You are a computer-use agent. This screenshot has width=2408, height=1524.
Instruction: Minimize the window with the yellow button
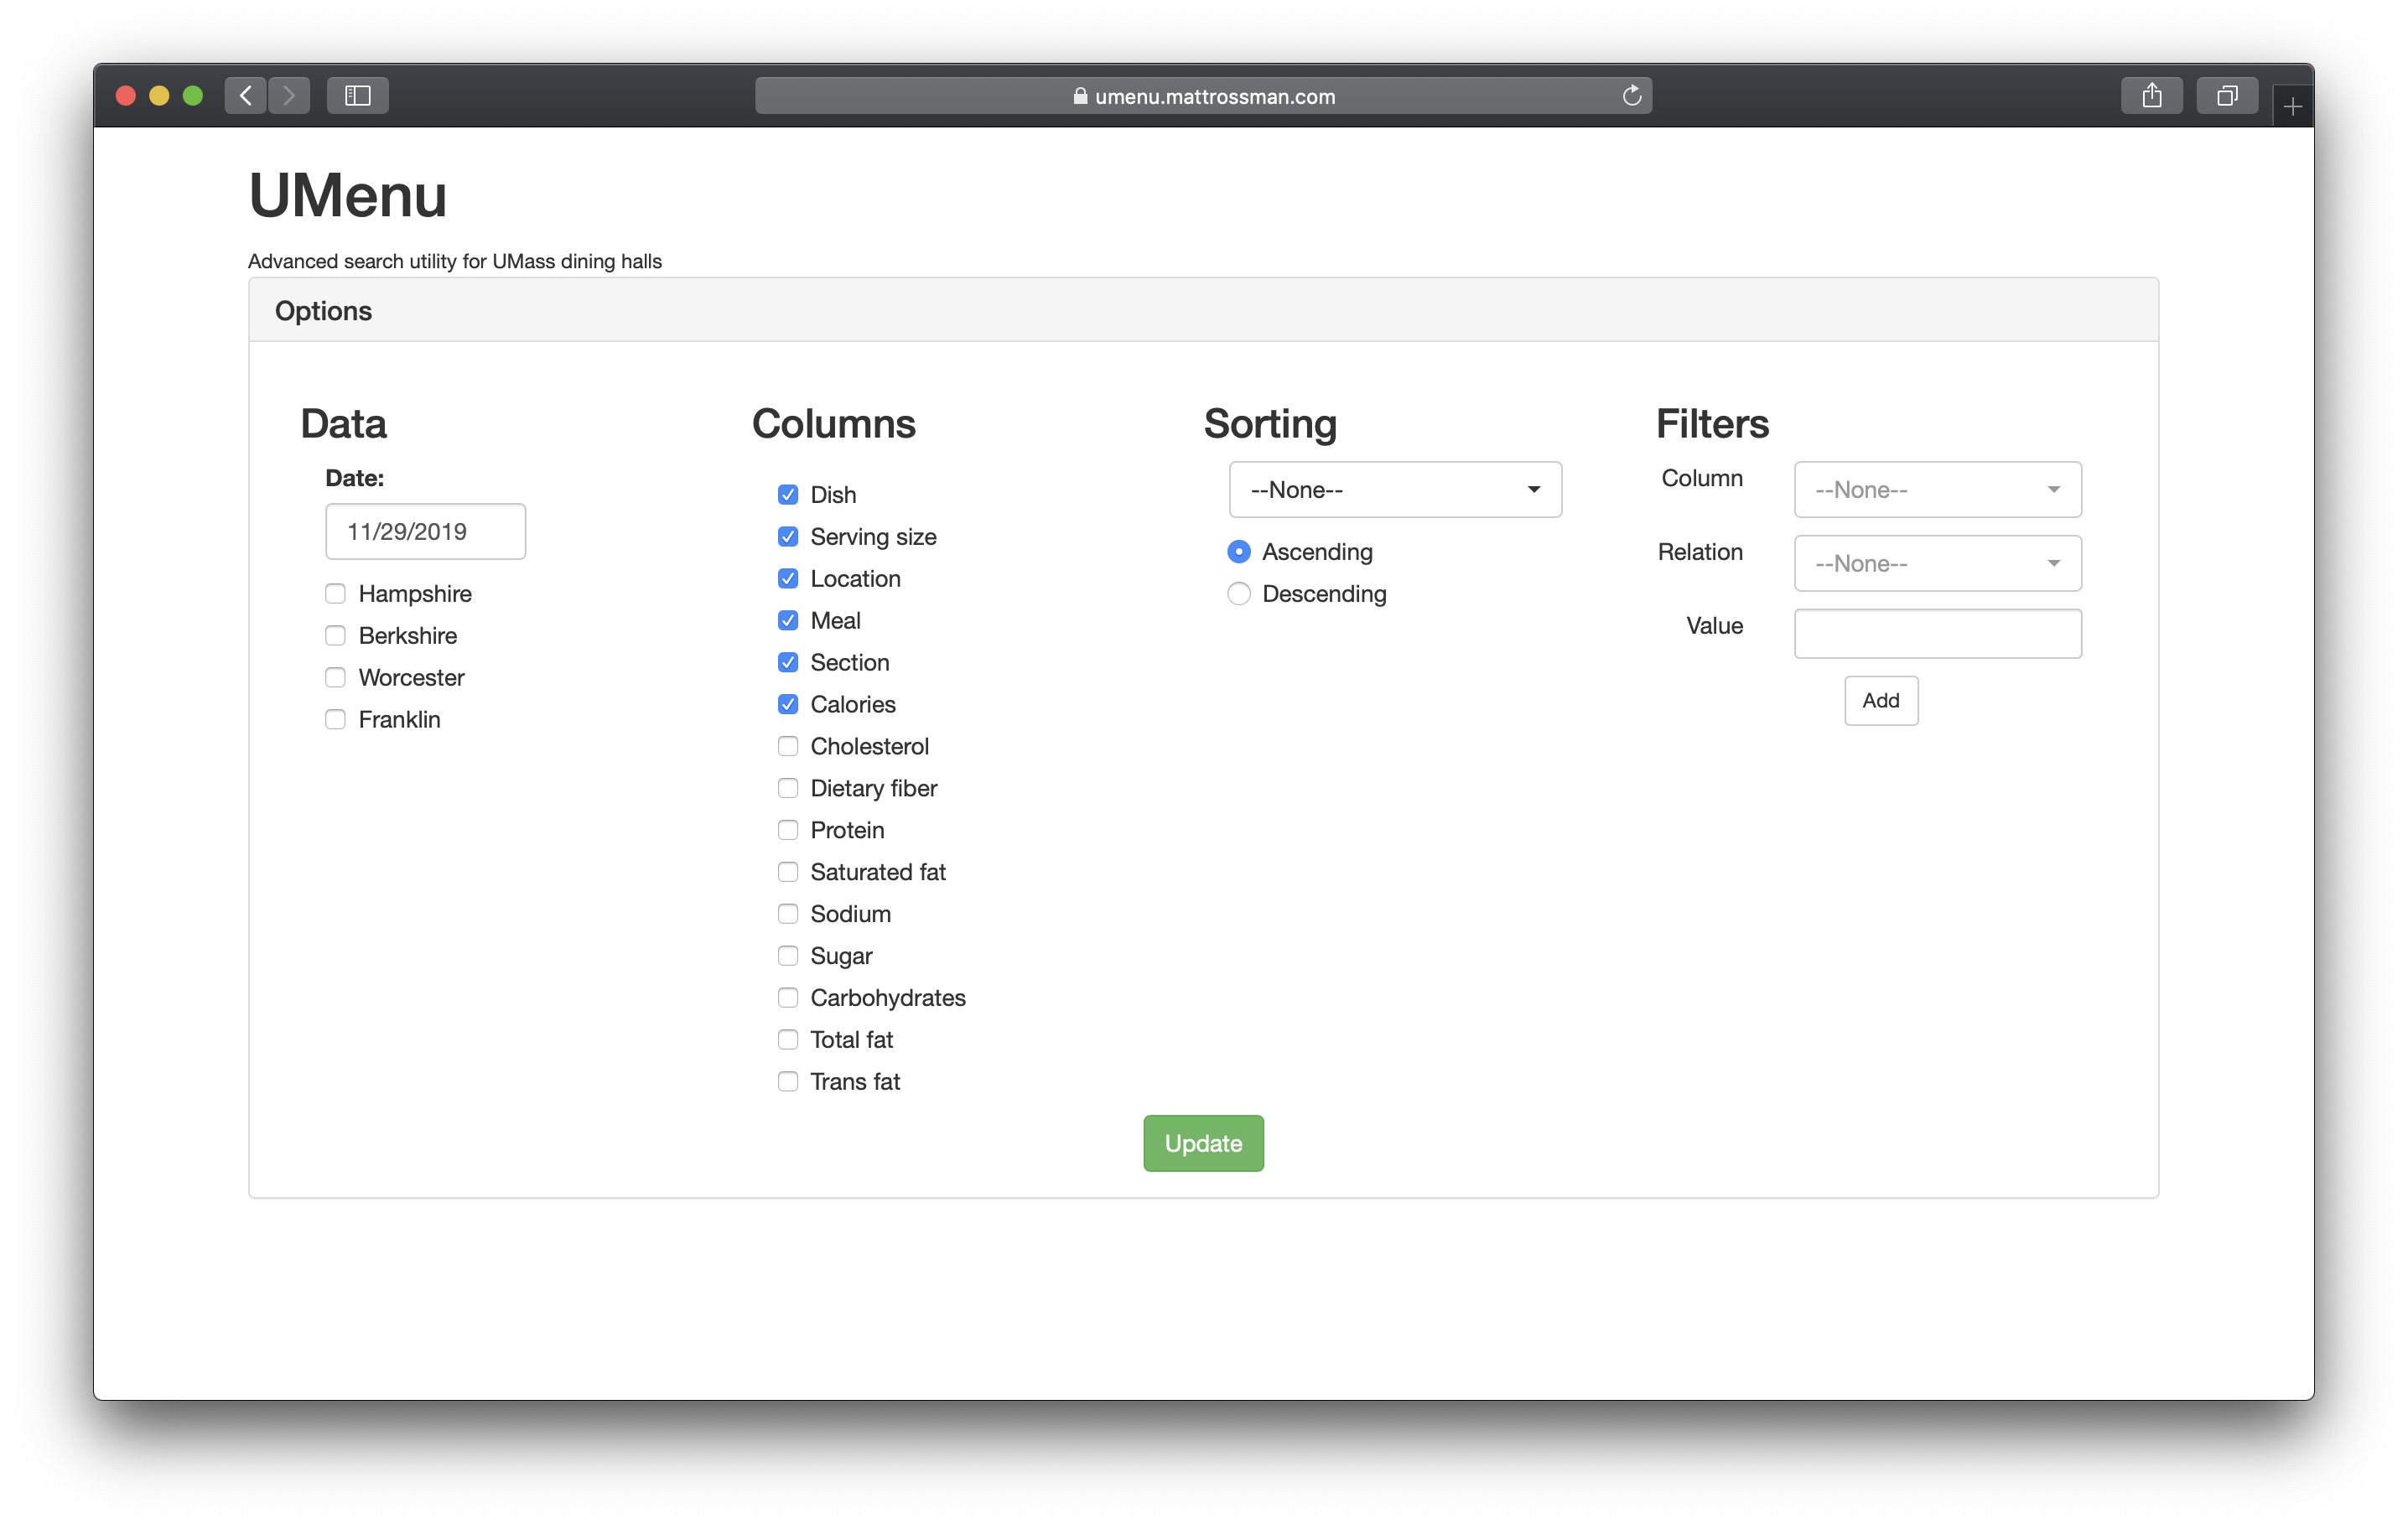[159, 96]
